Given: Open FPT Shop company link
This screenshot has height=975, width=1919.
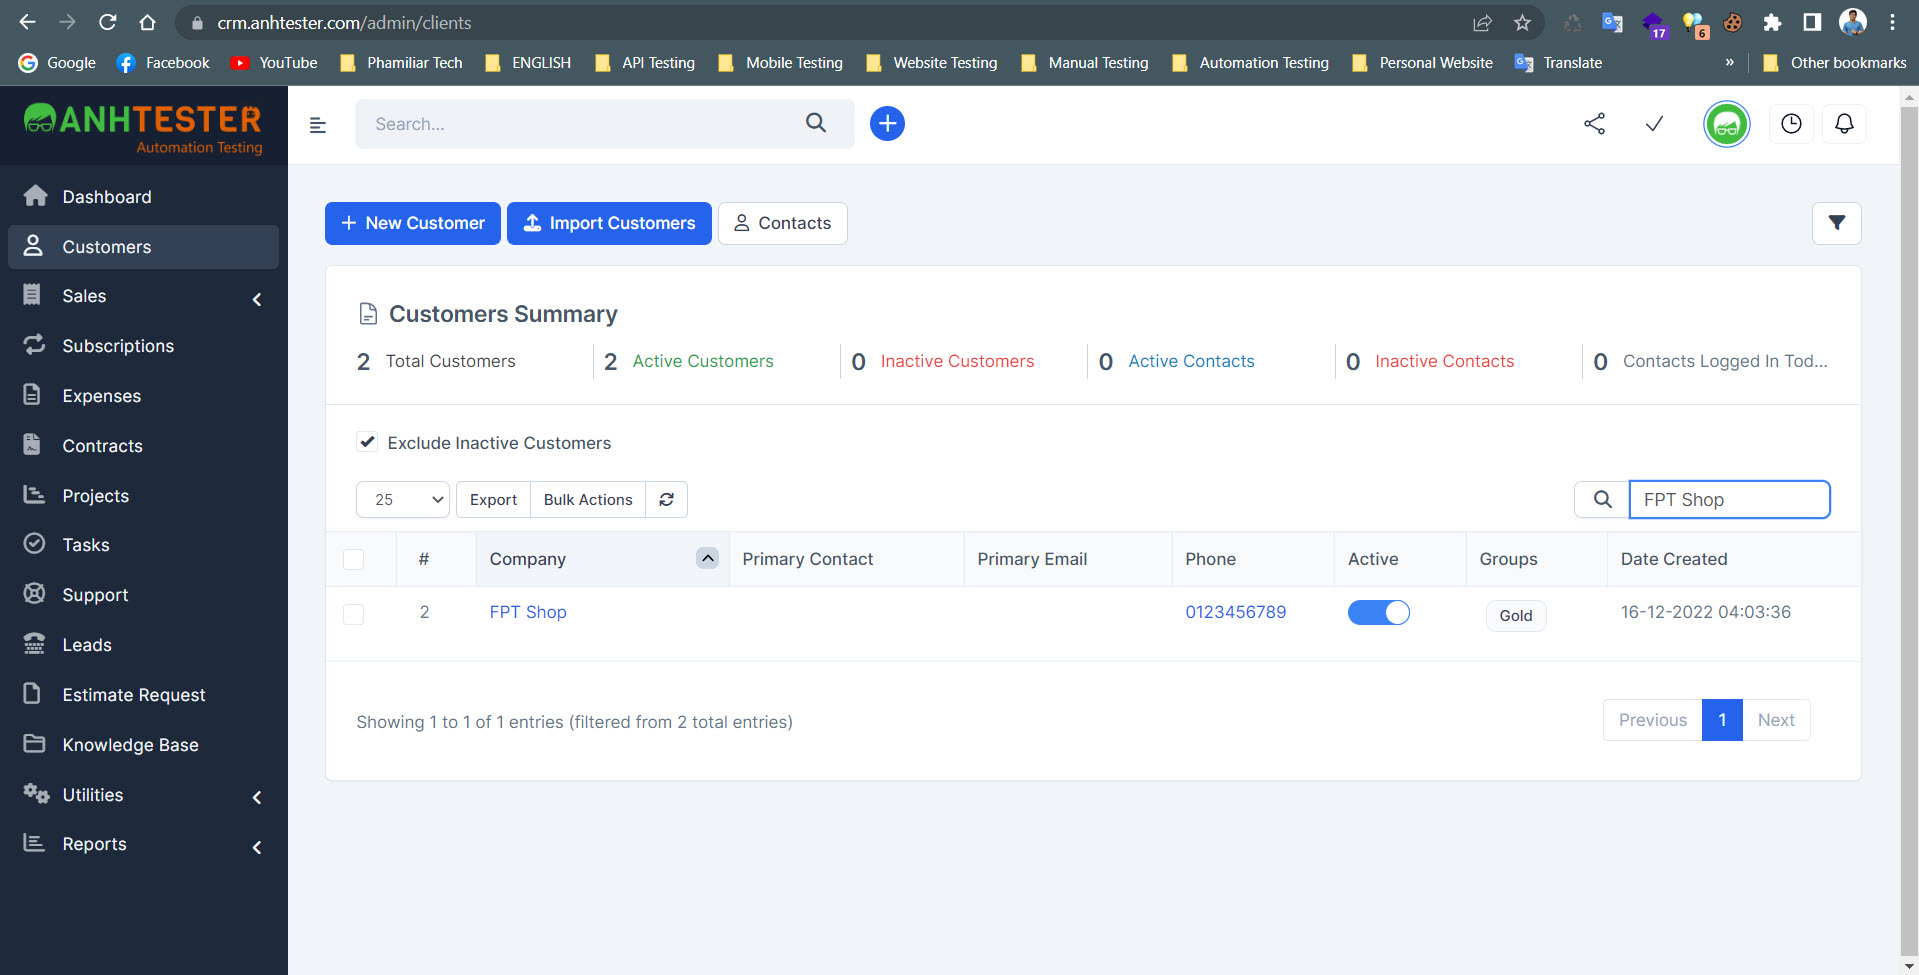Looking at the screenshot, I should (x=528, y=612).
